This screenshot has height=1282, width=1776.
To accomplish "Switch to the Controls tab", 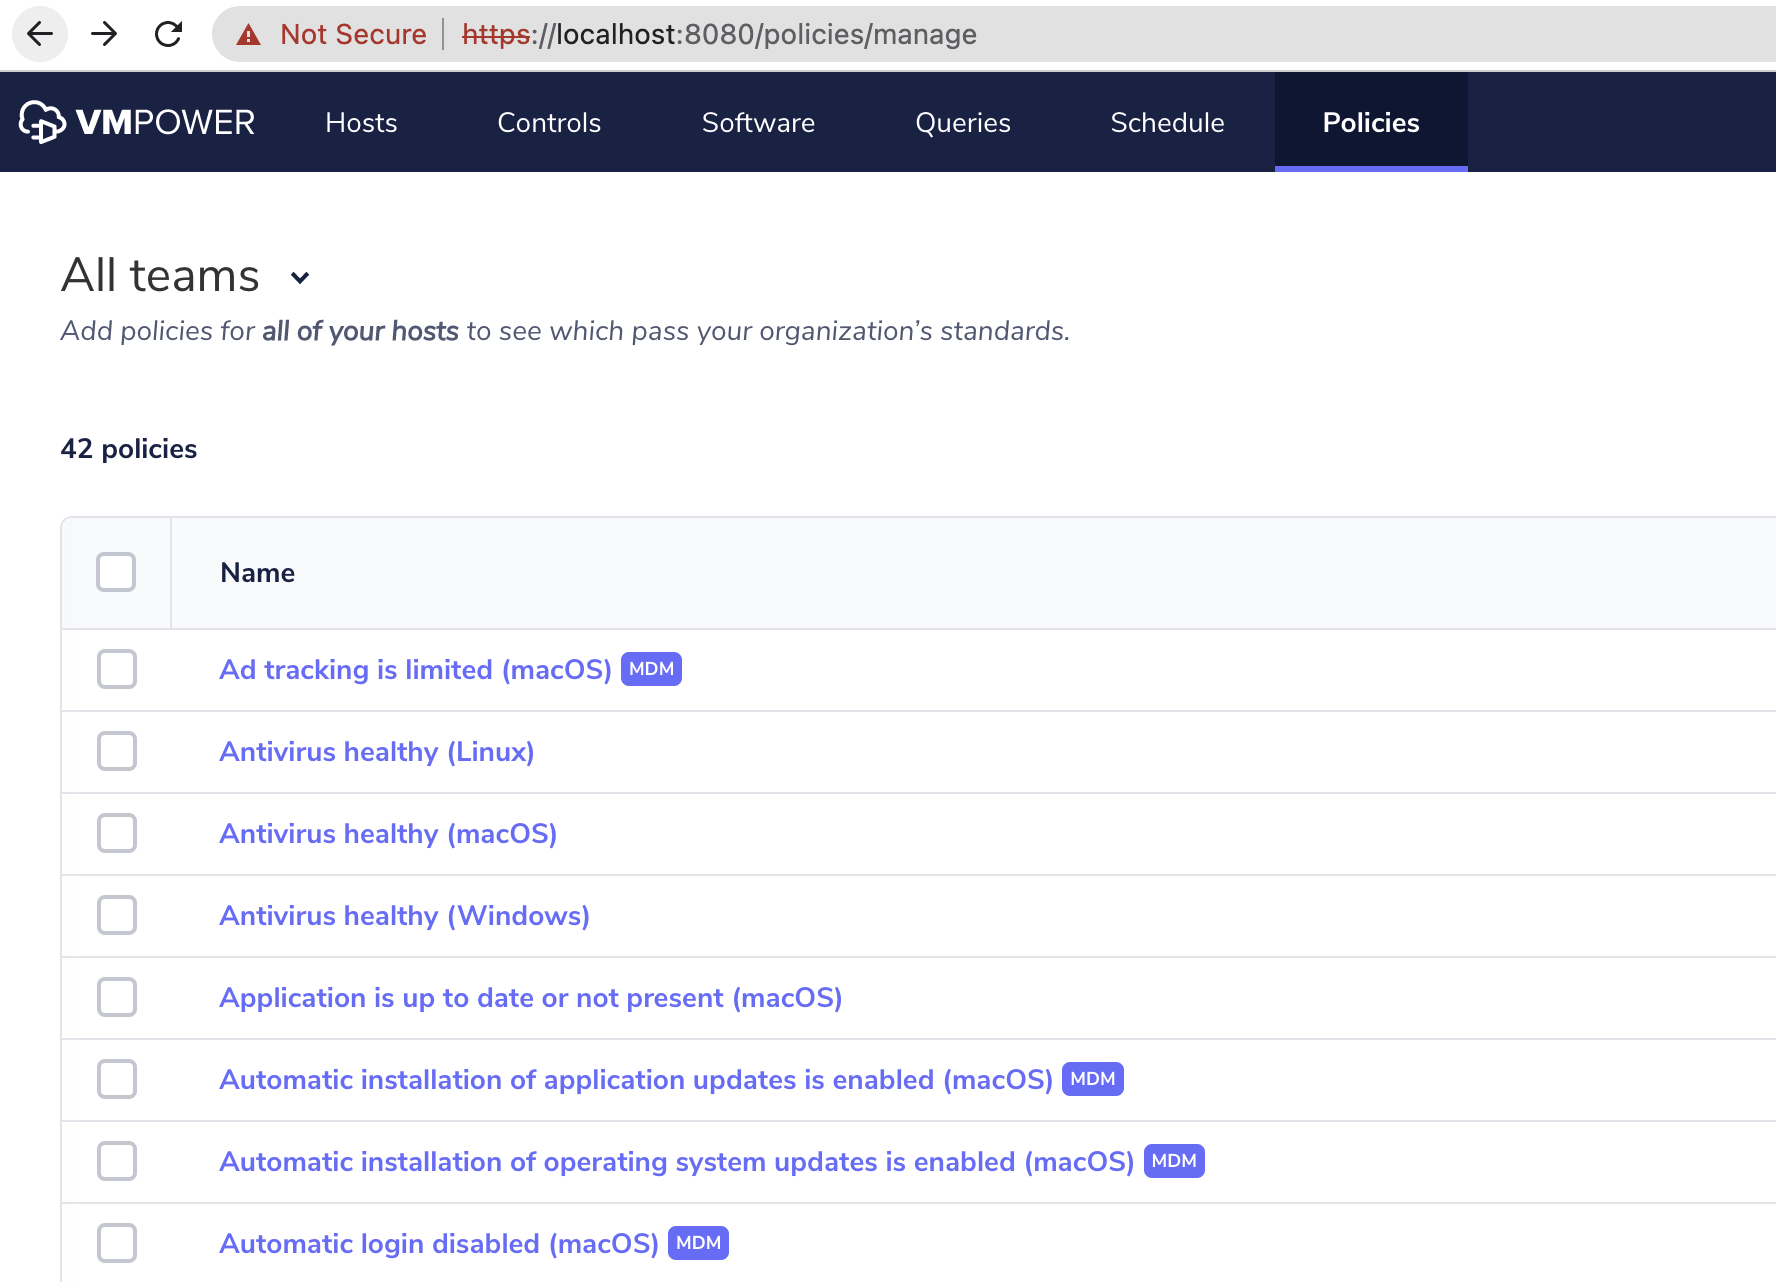I will point(549,122).
